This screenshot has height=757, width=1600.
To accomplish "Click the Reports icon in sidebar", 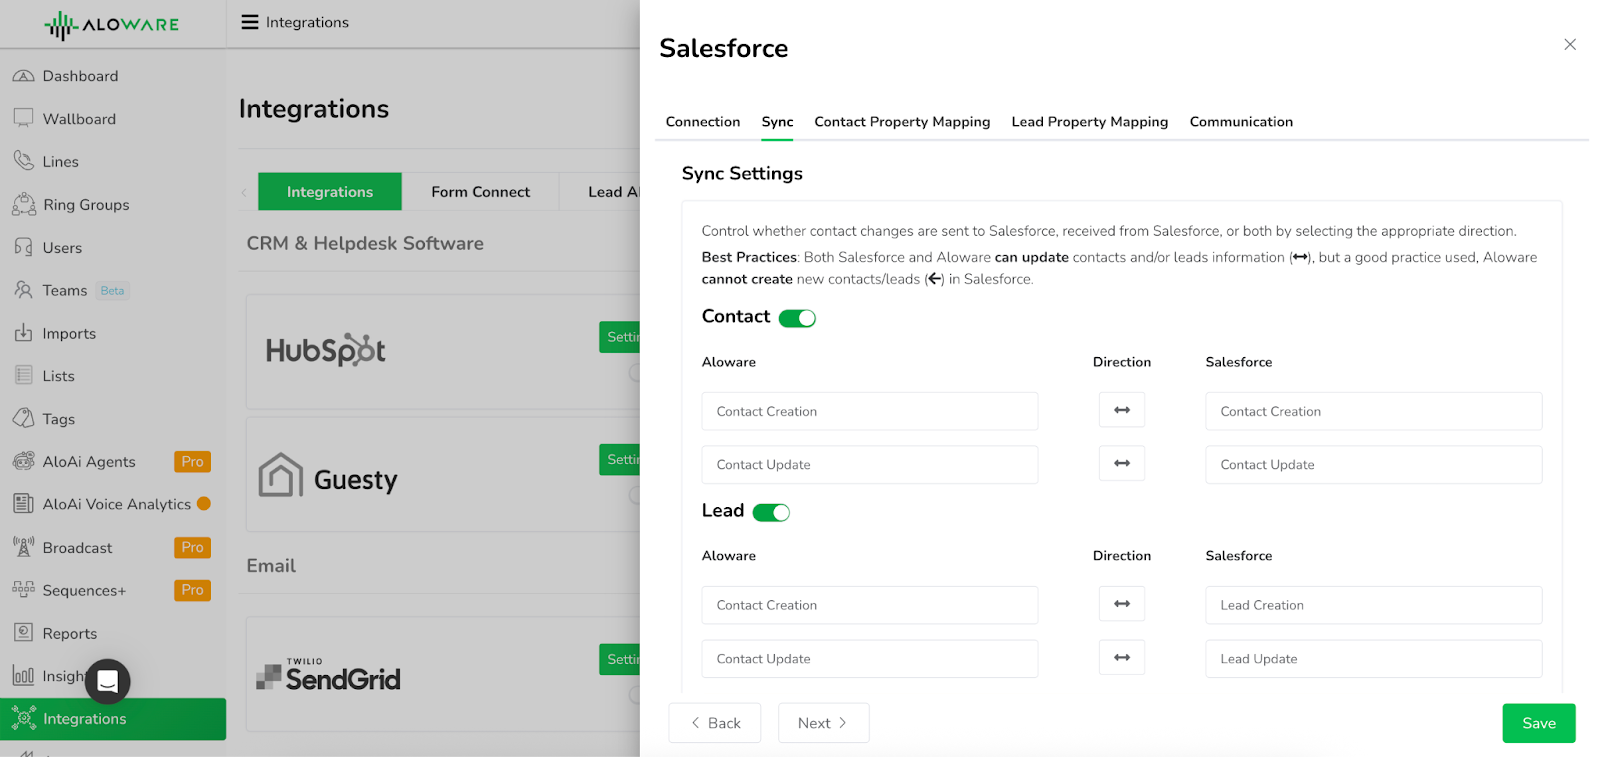I will [23, 632].
